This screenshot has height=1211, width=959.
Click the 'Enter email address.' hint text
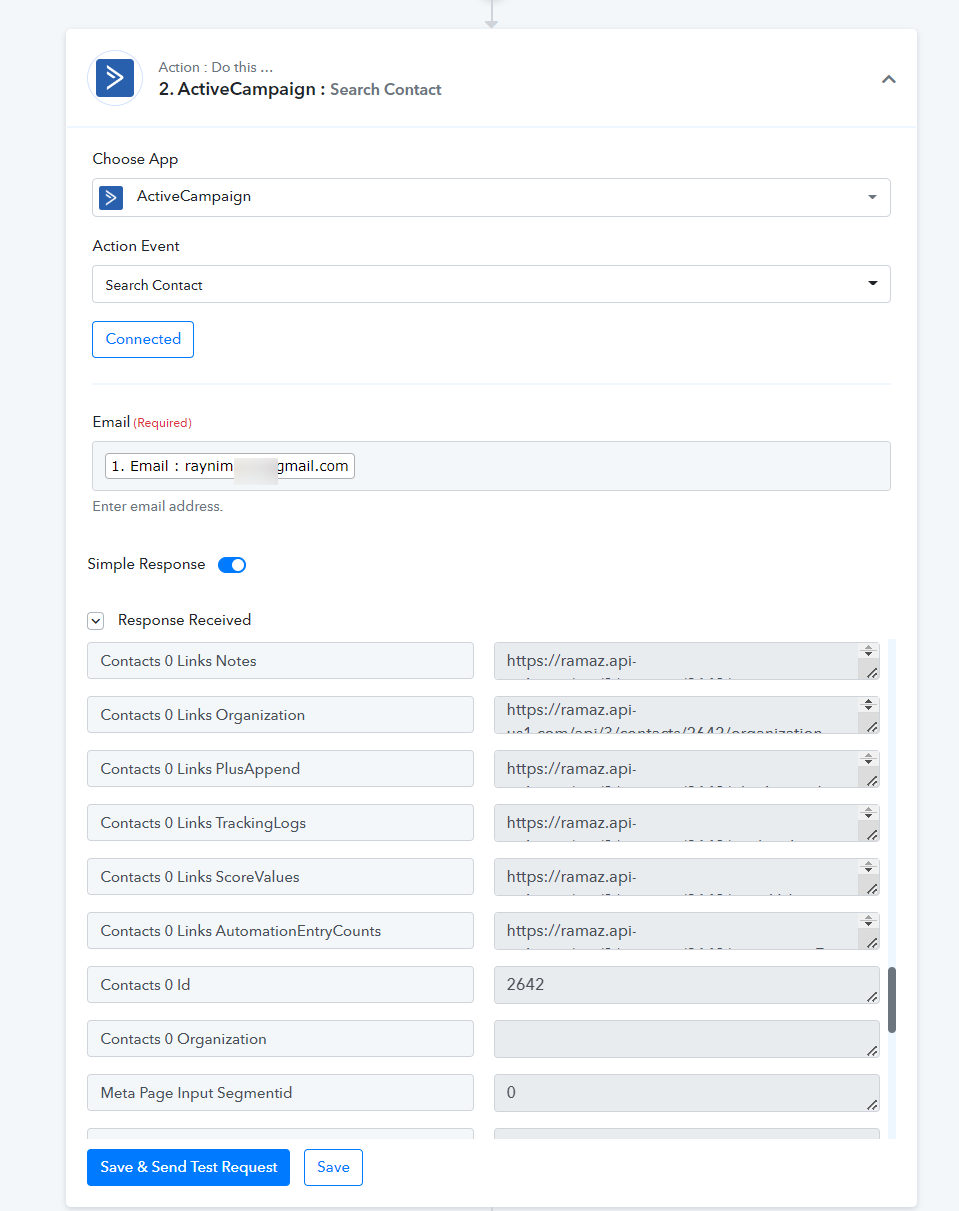point(158,507)
